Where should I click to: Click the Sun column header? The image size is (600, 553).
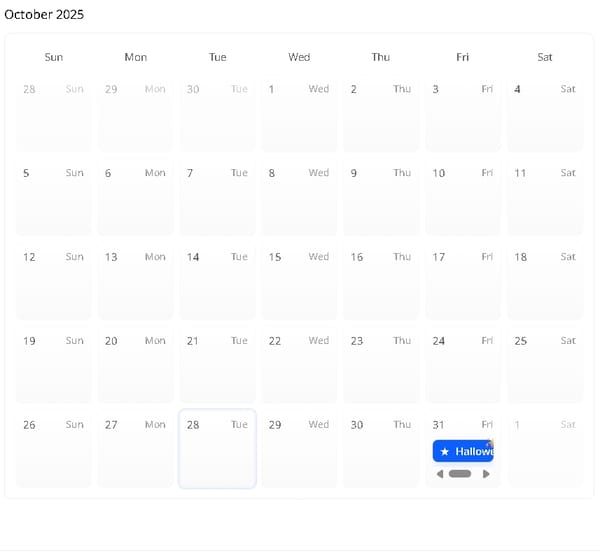54,57
